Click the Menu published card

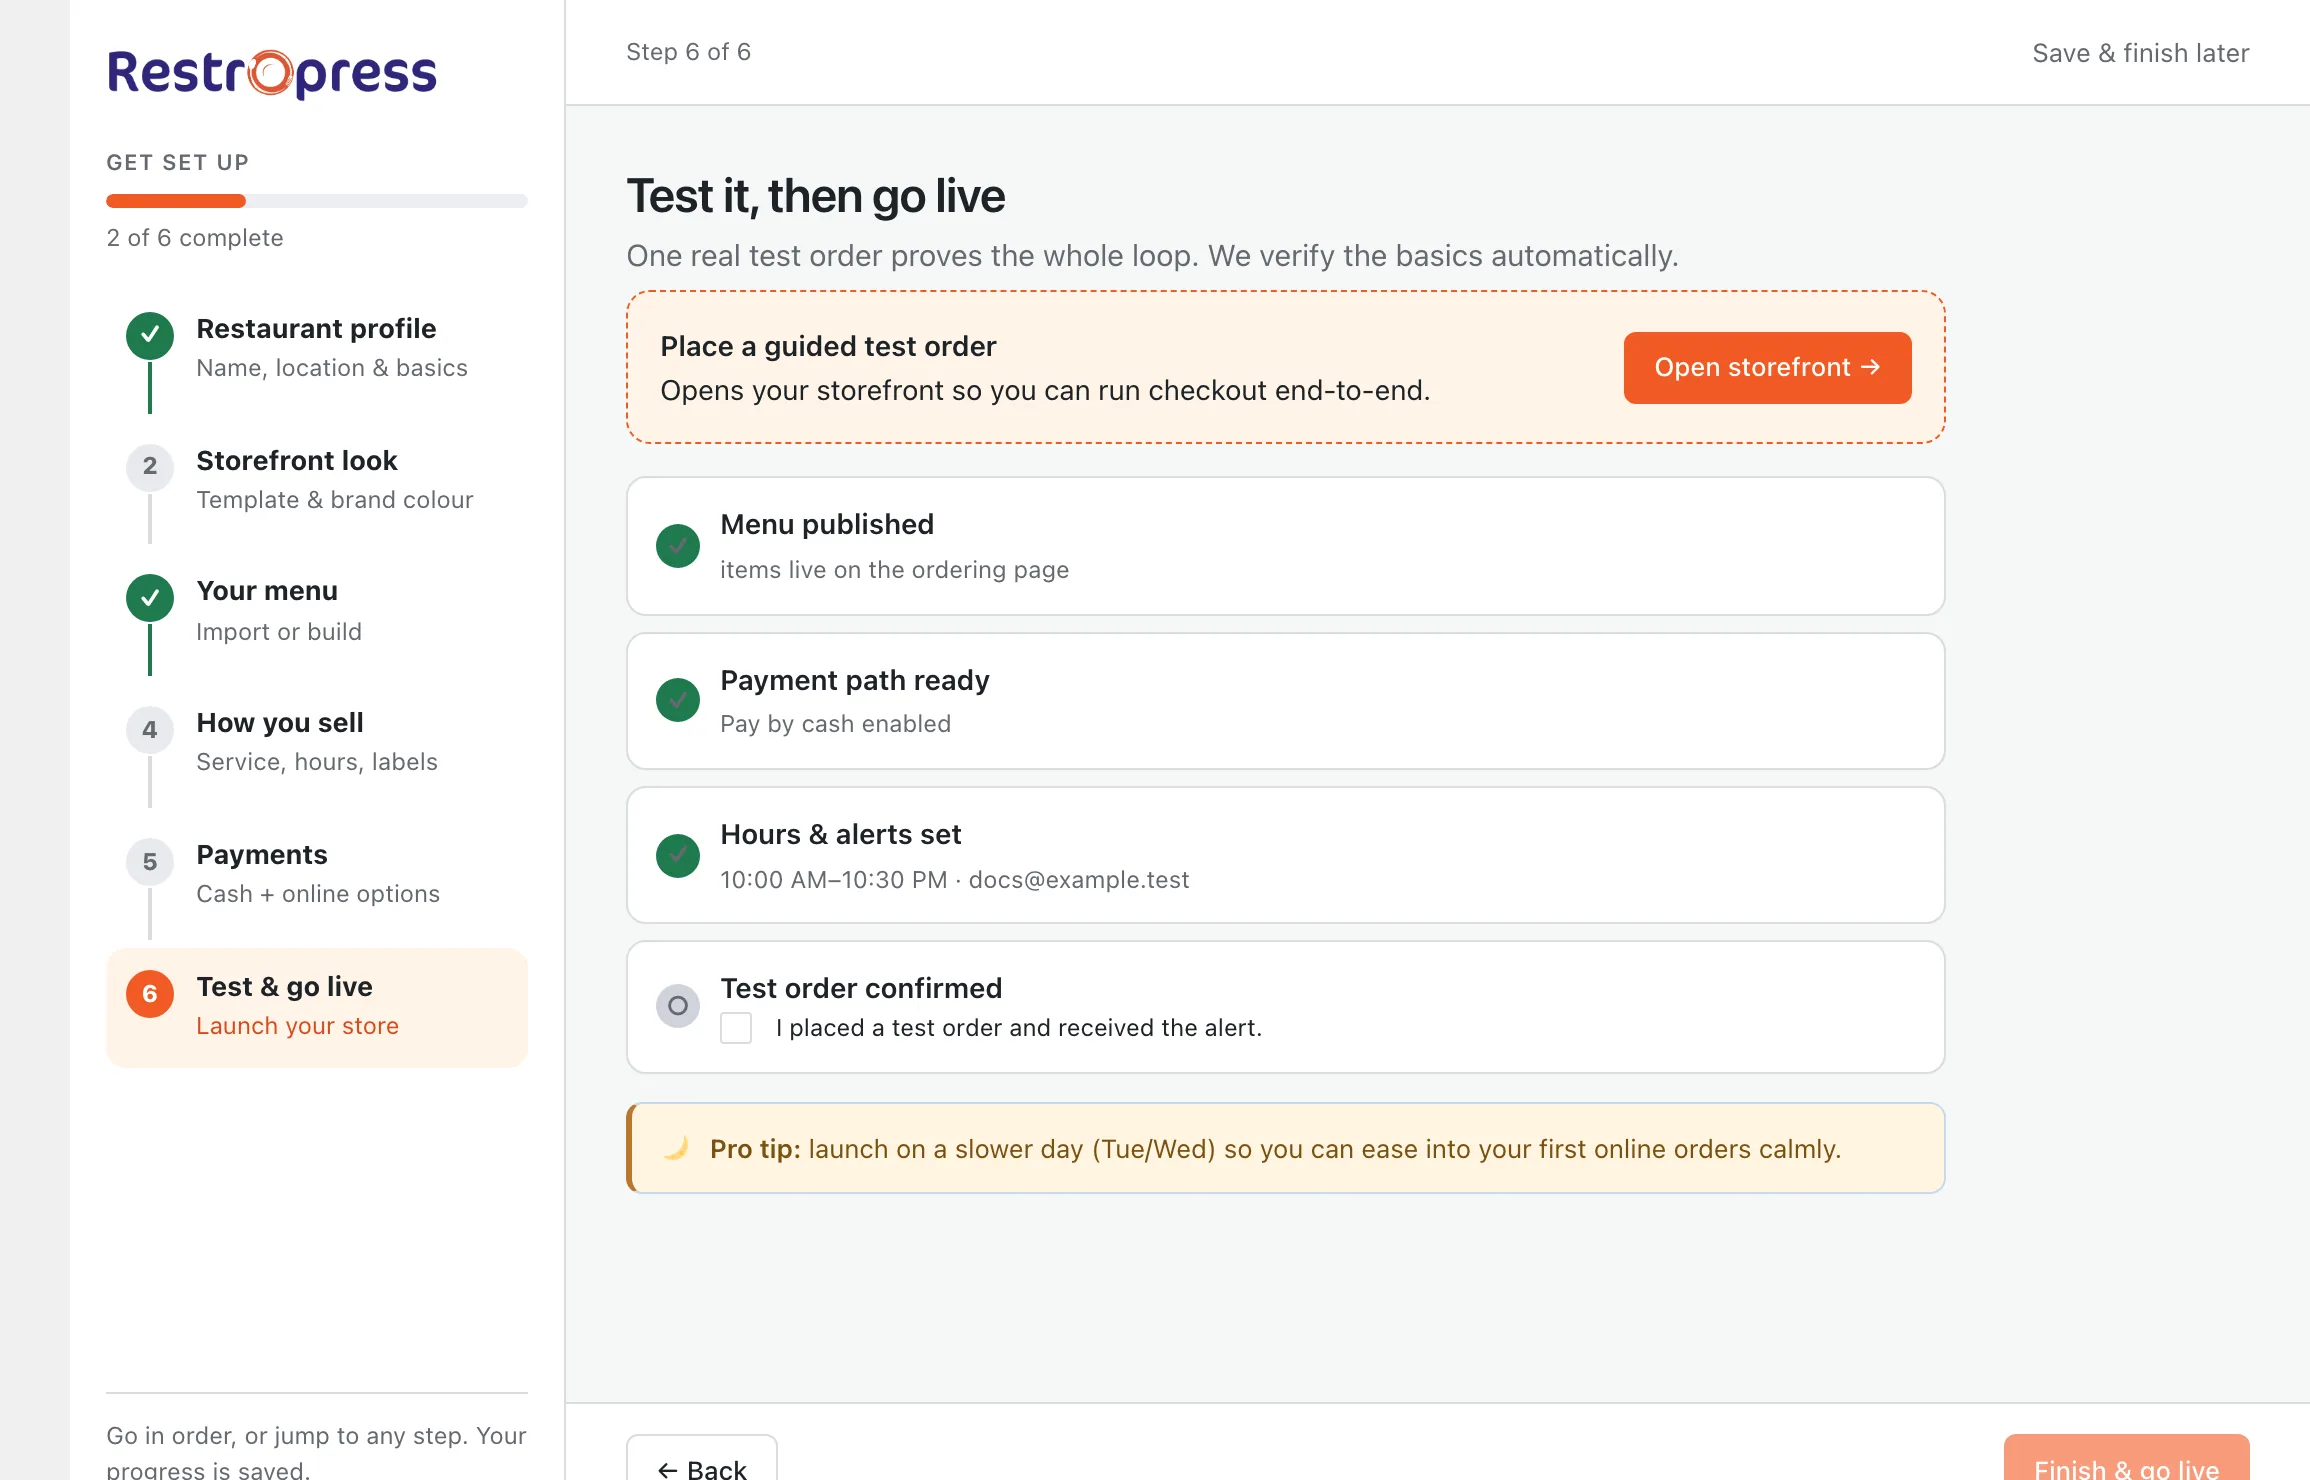1286,546
